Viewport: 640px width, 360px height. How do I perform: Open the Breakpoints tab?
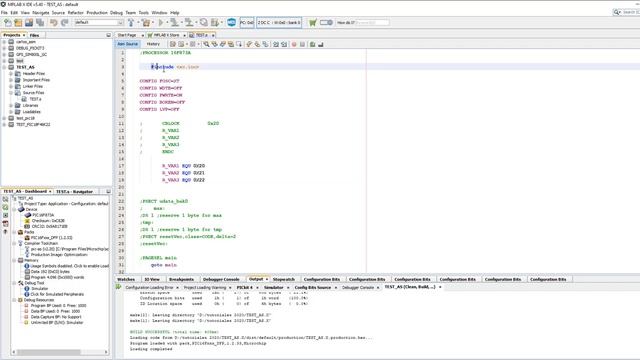tap(181, 279)
